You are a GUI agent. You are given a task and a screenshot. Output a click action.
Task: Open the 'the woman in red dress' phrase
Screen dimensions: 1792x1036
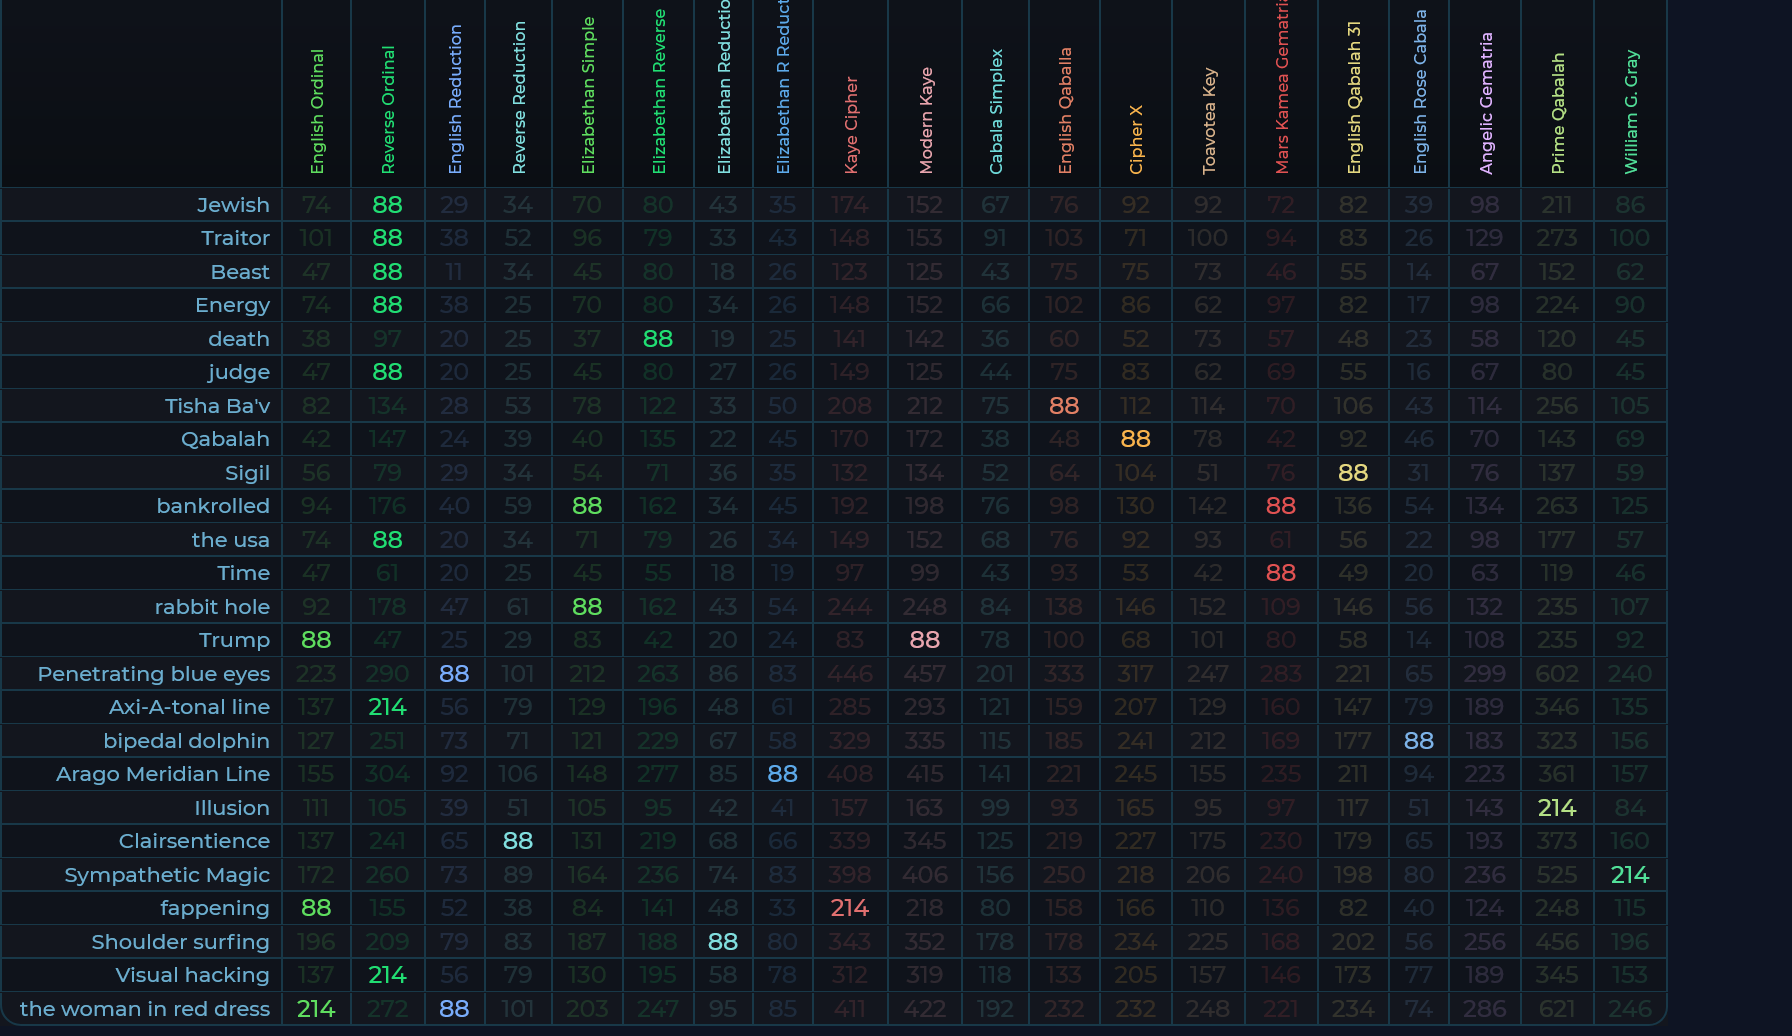[145, 1009]
